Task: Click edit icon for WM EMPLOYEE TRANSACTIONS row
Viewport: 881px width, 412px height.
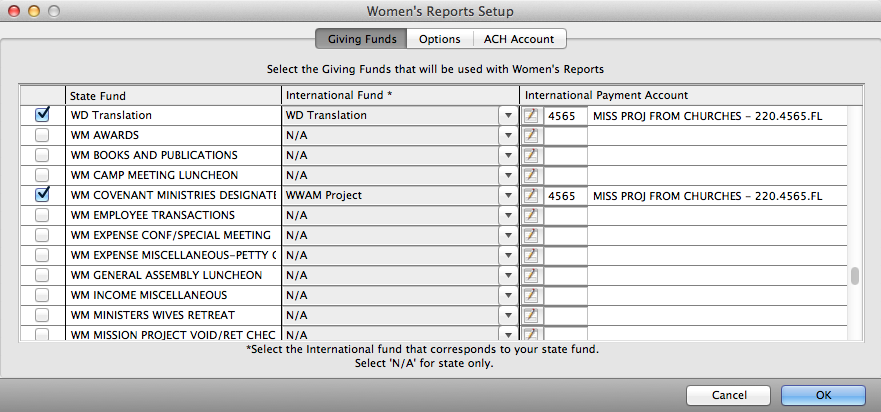Action: 531,216
